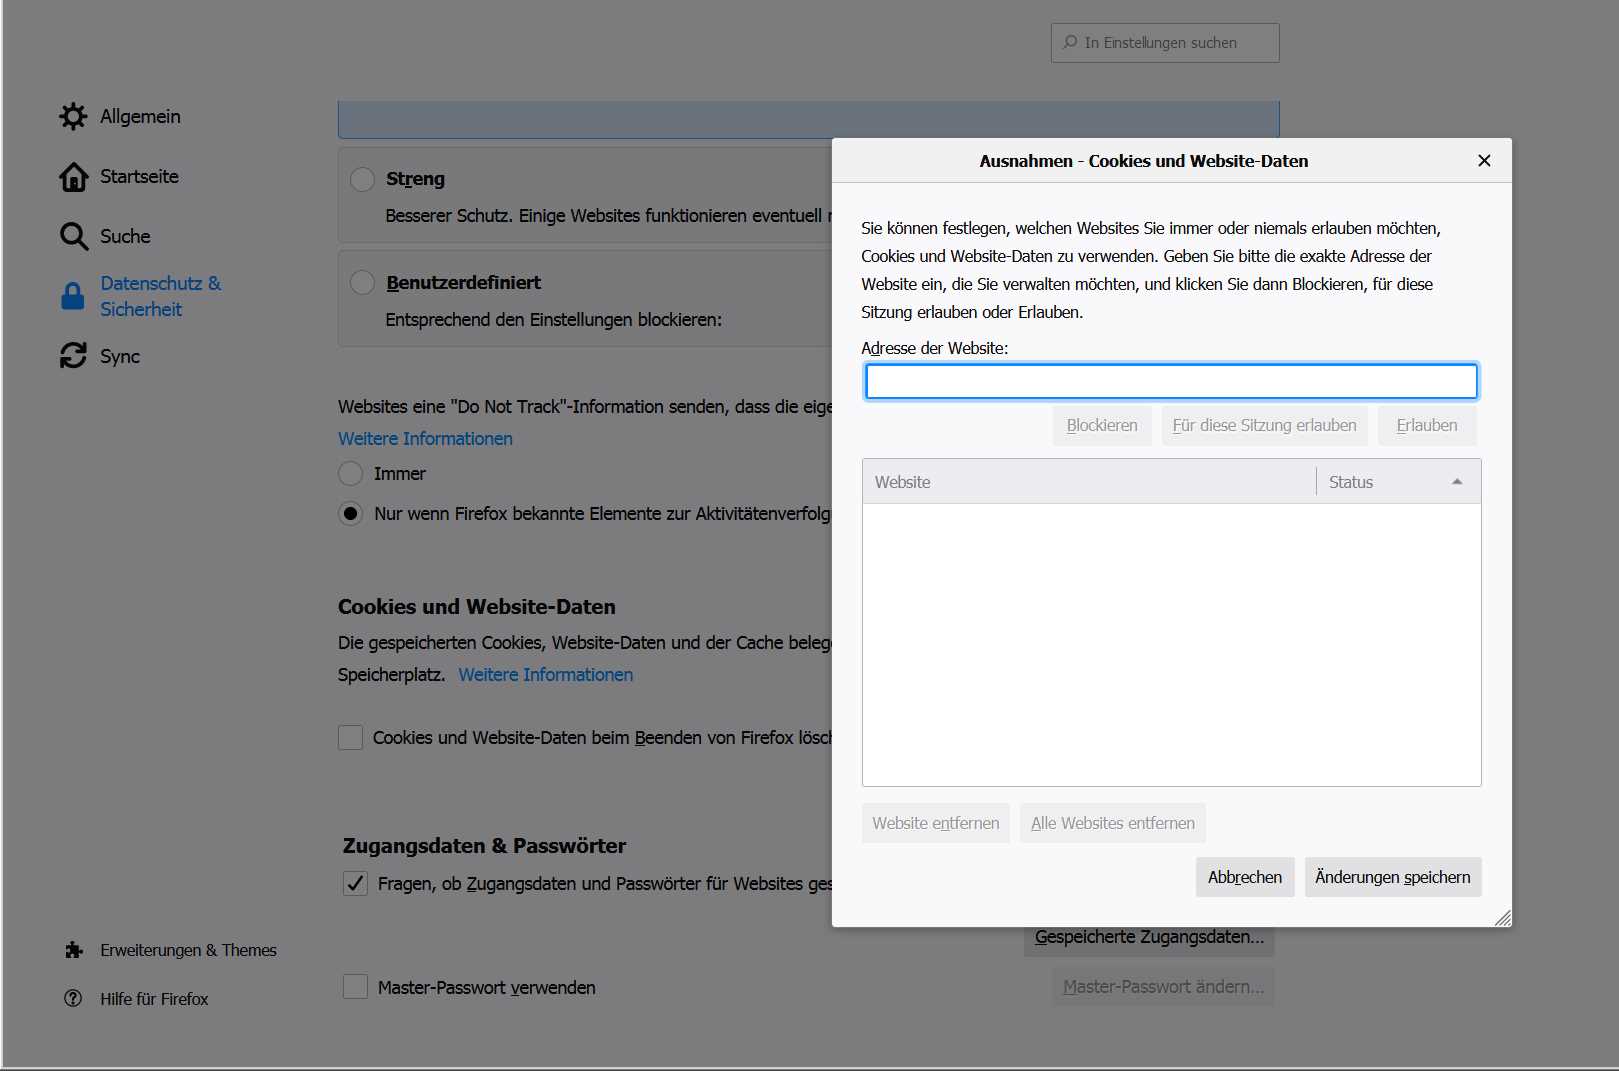Select the Streng radio option
Image resolution: width=1619 pixels, height=1071 pixels.
click(362, 179)
